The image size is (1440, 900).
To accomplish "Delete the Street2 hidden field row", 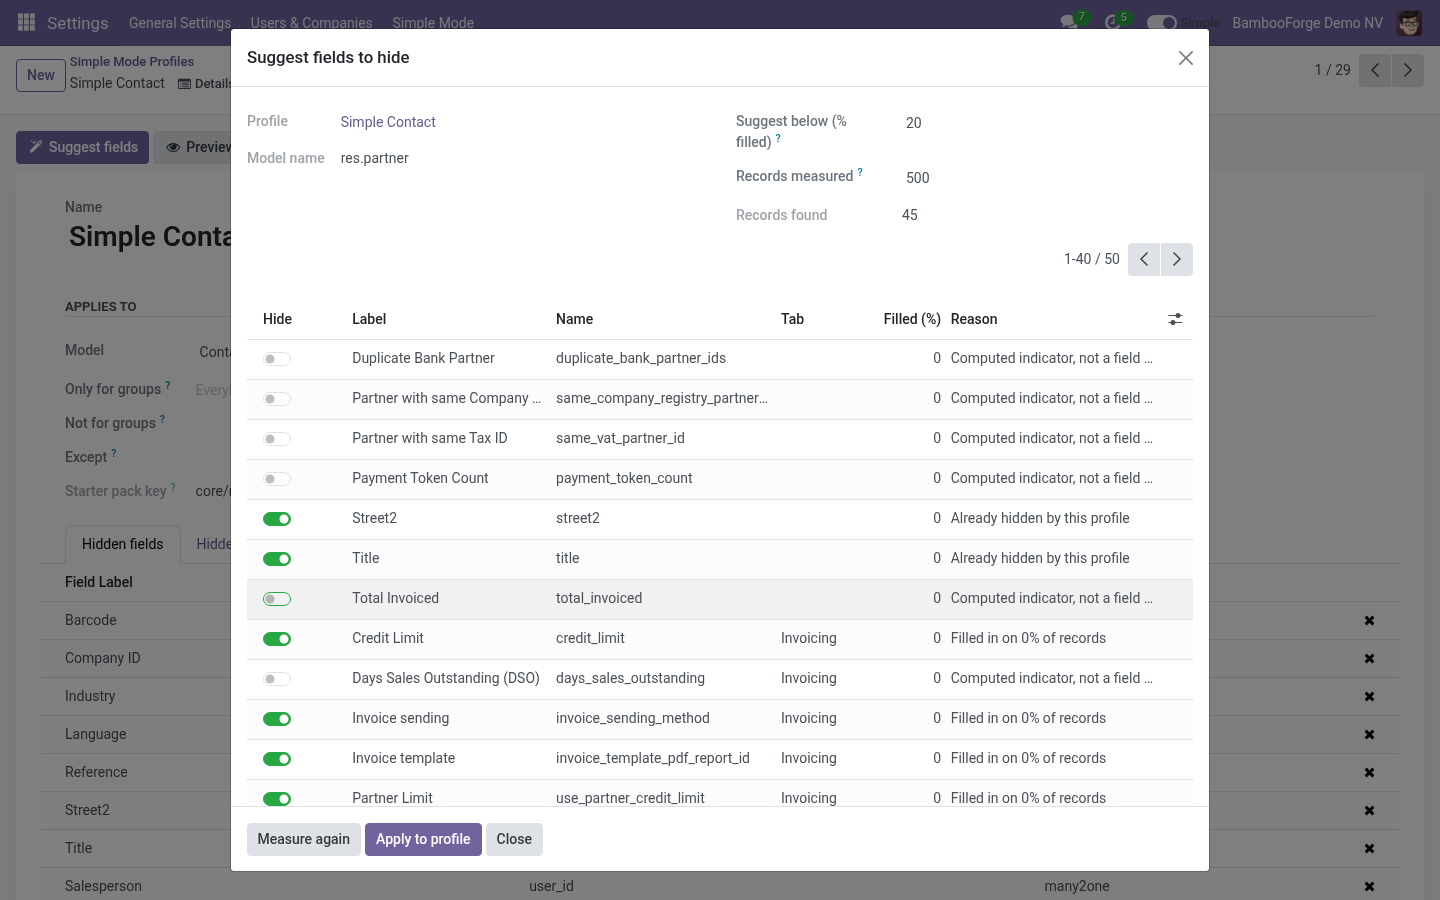I will click(1369, 811).
